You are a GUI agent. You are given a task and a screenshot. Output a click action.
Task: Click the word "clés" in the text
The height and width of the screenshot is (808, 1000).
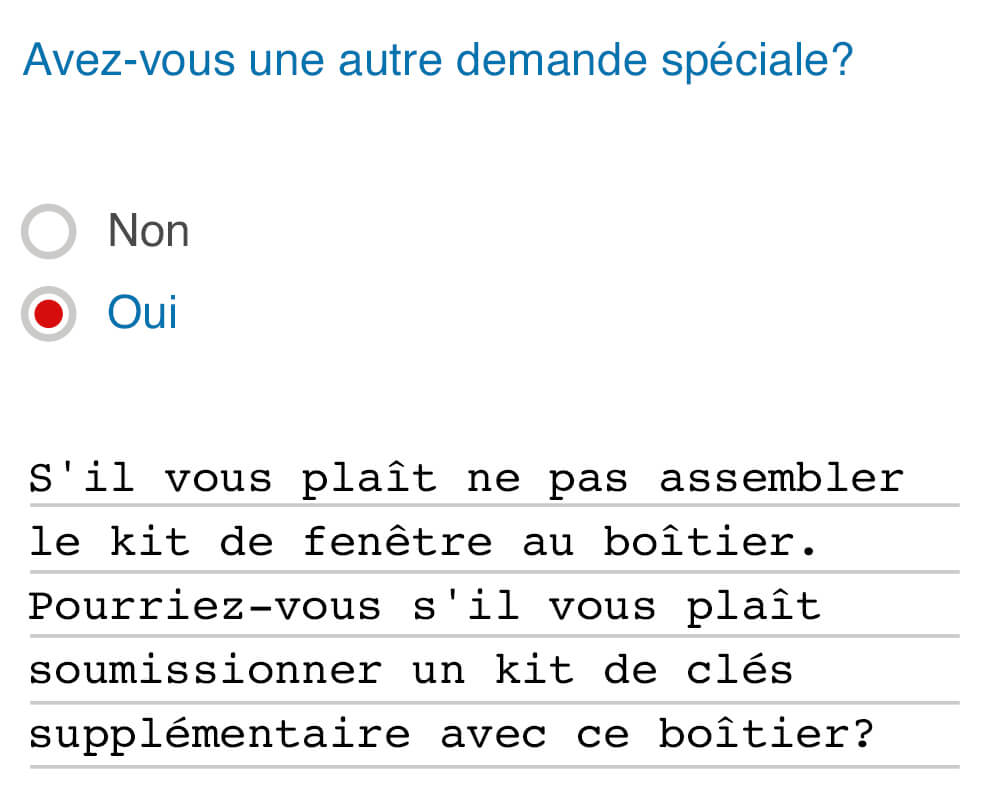pos(739,671)
